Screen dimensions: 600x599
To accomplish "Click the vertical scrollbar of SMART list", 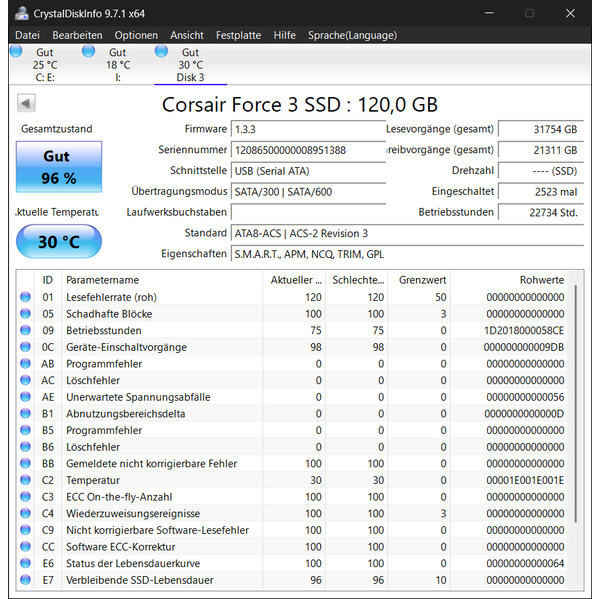I will click(577, 400).
